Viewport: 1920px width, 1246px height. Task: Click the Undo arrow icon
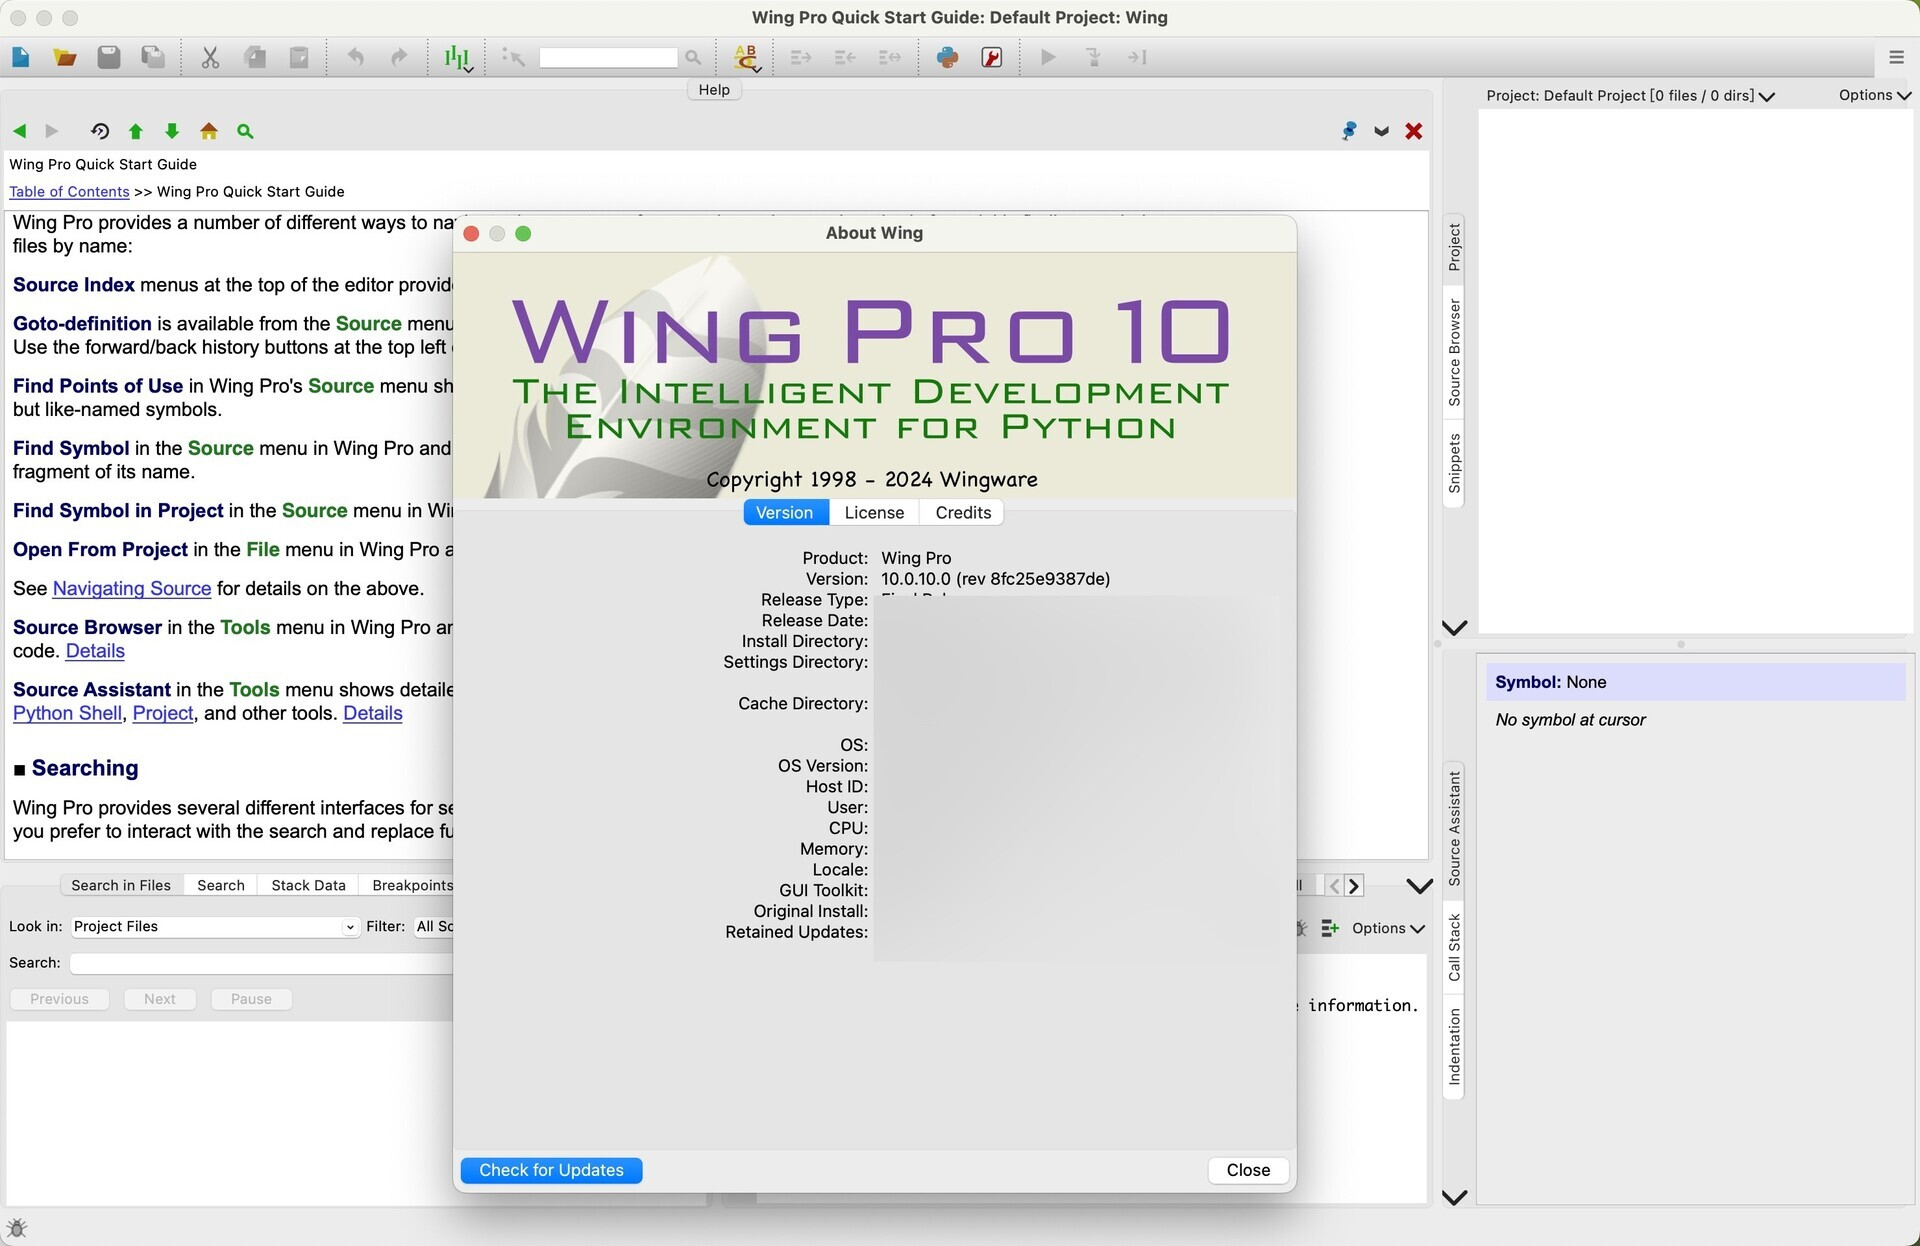(355, 57)
